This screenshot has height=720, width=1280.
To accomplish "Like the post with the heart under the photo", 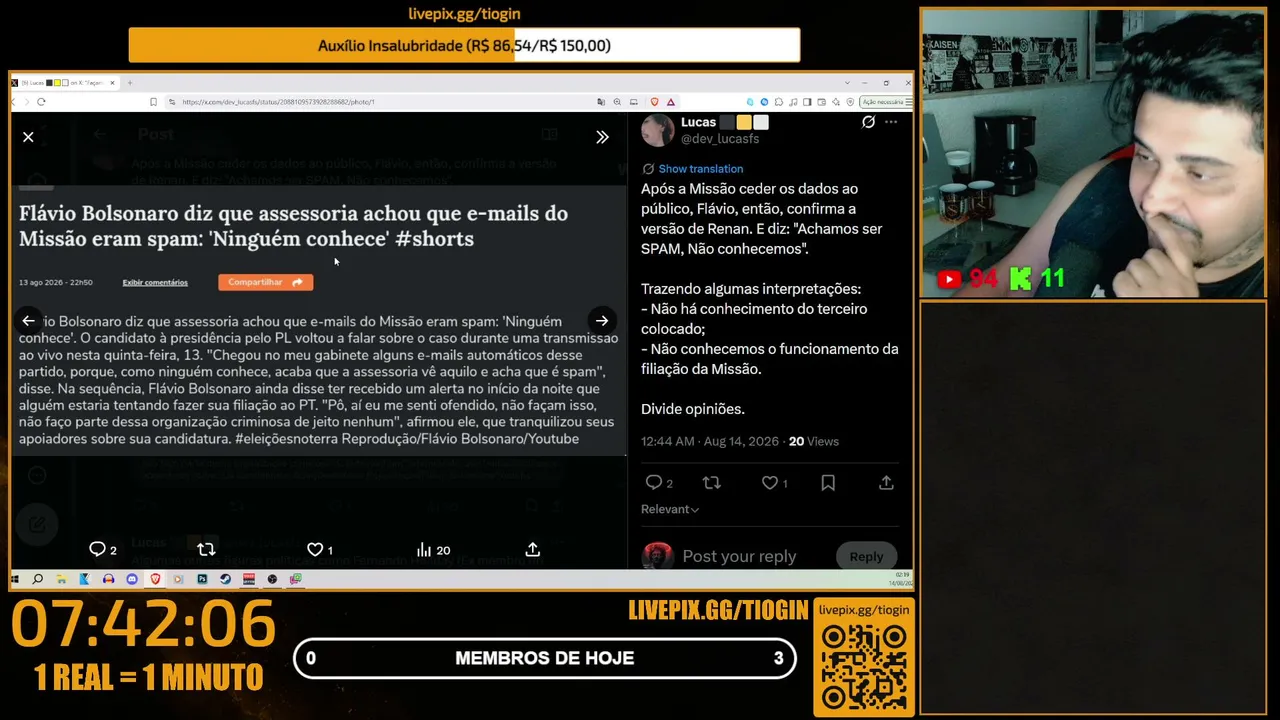I will [315, 549].
